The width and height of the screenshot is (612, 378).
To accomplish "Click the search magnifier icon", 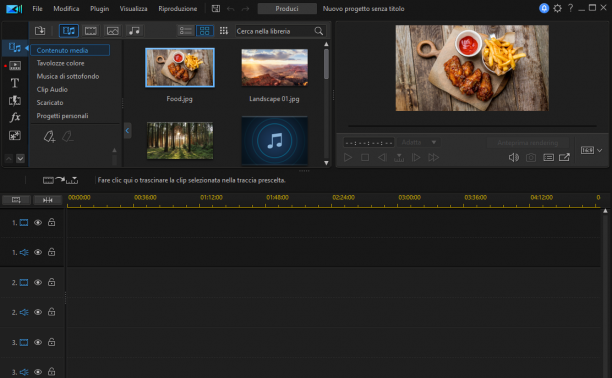I will tap(318, 31).
